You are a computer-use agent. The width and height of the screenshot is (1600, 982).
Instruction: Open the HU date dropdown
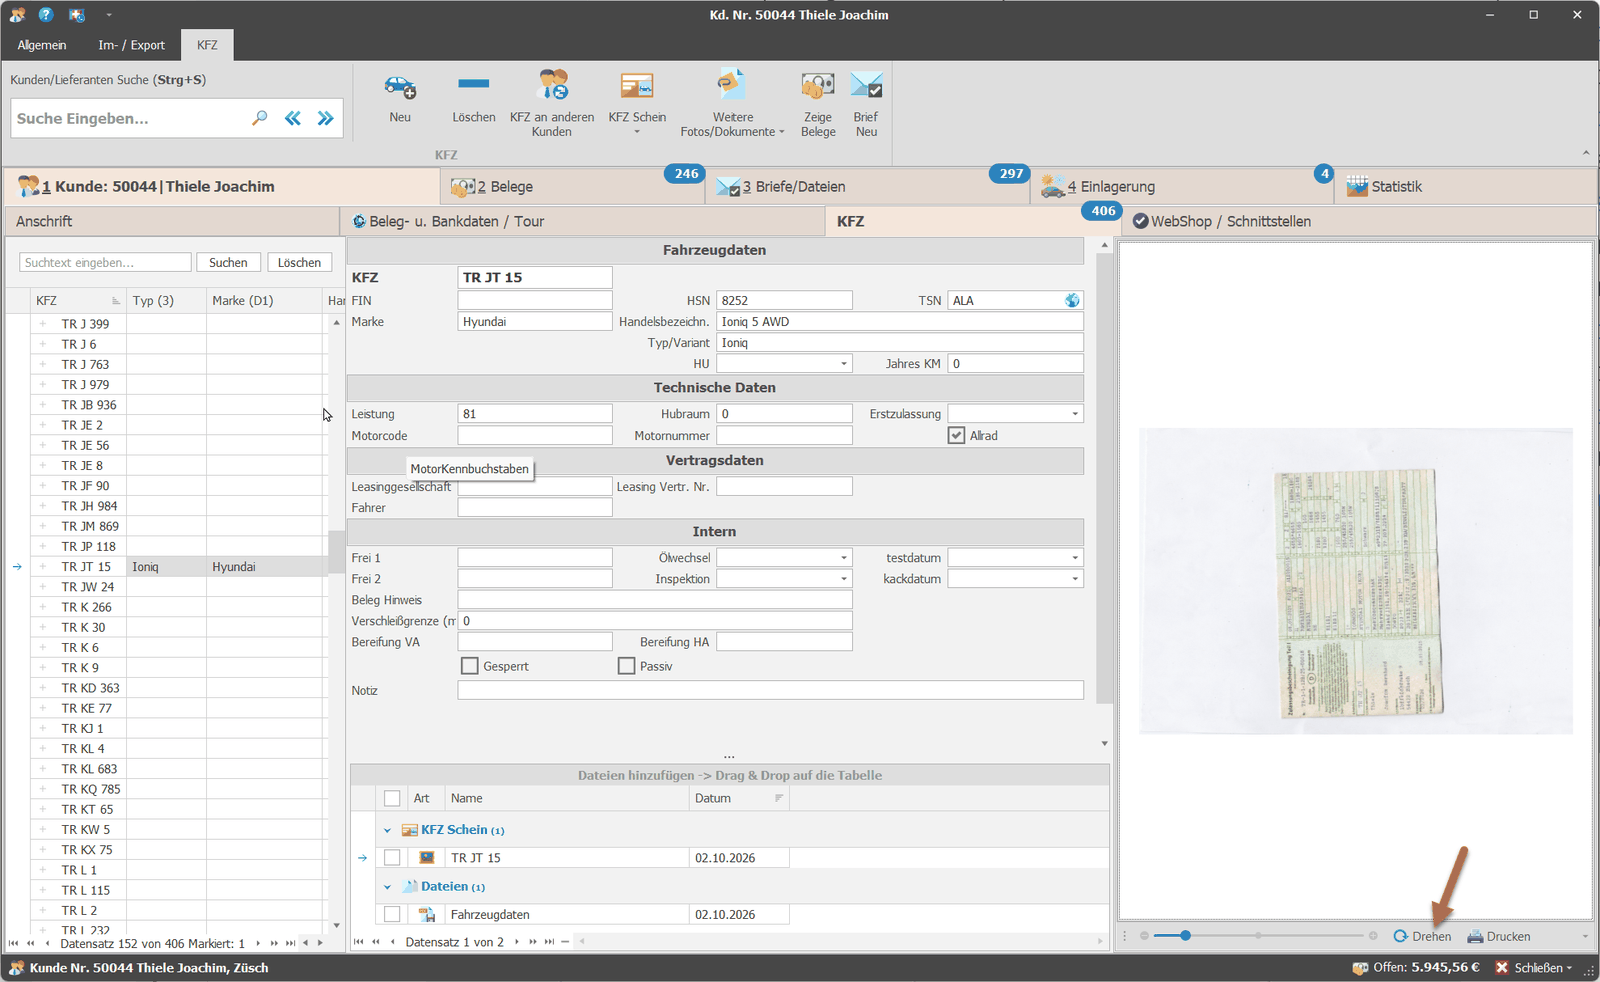(844, 364)
